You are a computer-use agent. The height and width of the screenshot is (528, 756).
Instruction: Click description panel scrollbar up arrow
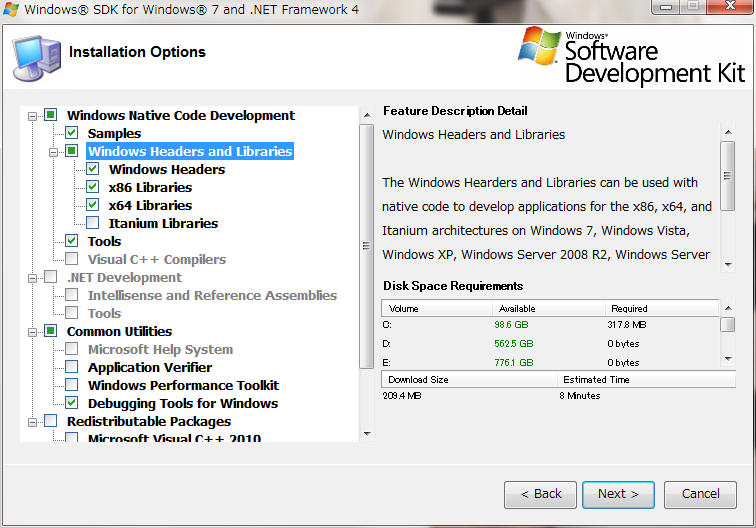[728, 132]
